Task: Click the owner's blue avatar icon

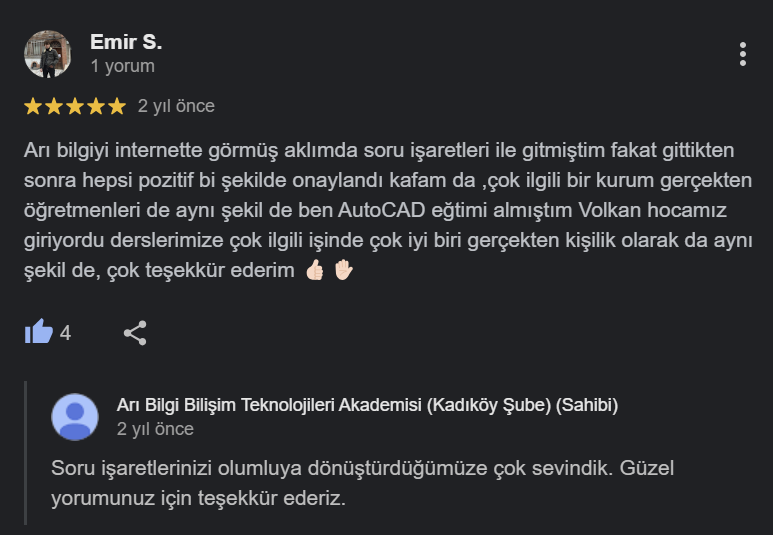Action: point(75,417)
